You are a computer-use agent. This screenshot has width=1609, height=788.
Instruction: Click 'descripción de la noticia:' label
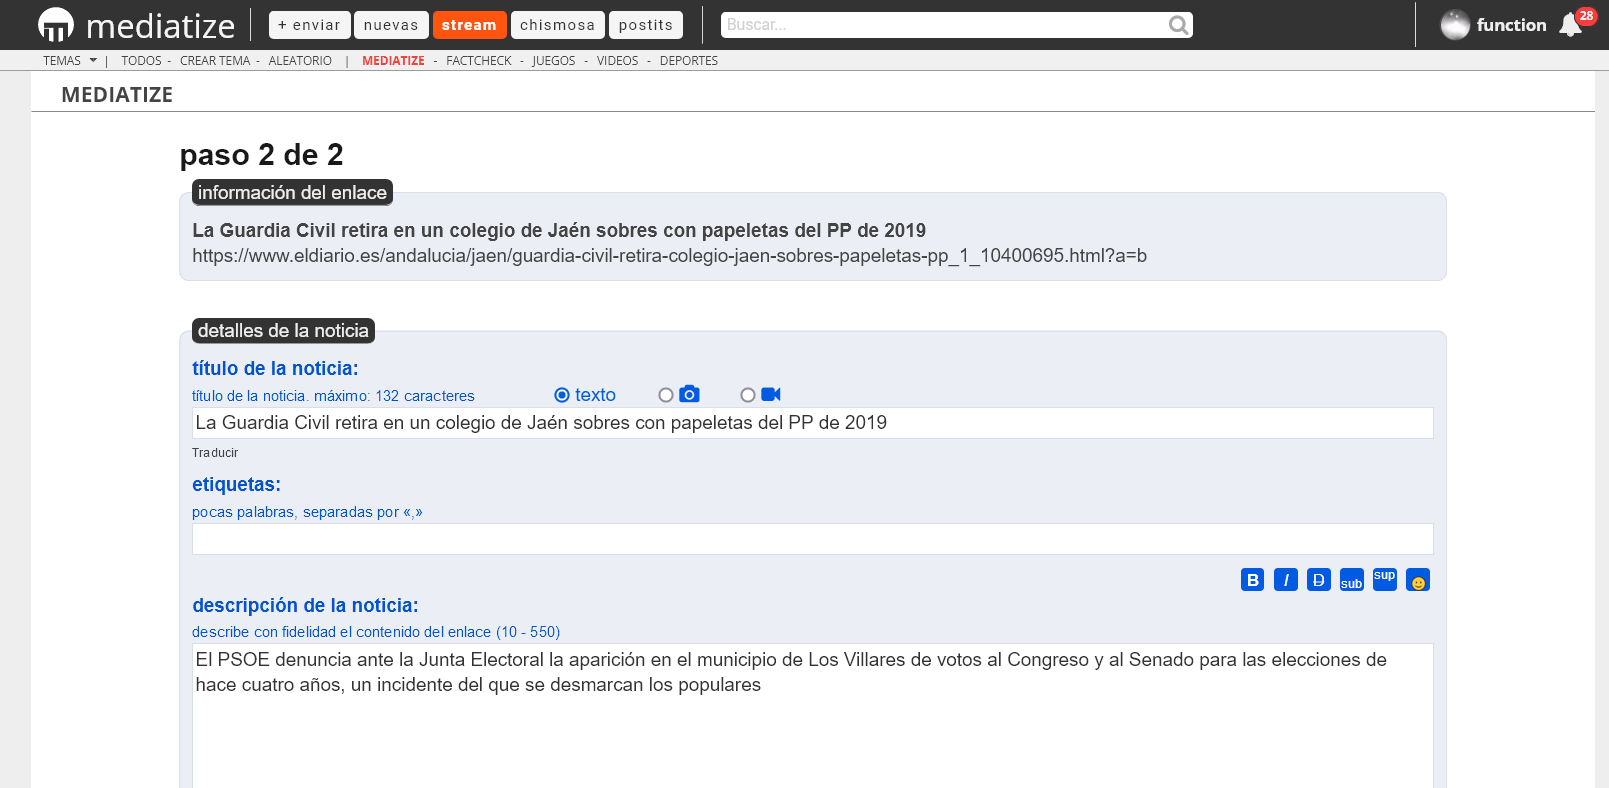pyautogui.click(x=305, y=606)
